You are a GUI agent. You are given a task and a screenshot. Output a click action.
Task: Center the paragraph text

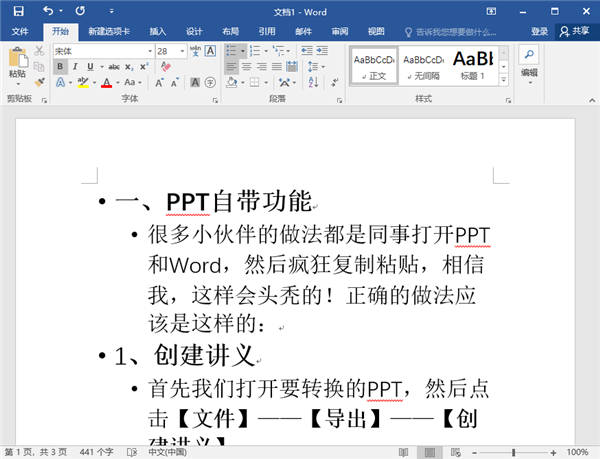pos(246,67)
